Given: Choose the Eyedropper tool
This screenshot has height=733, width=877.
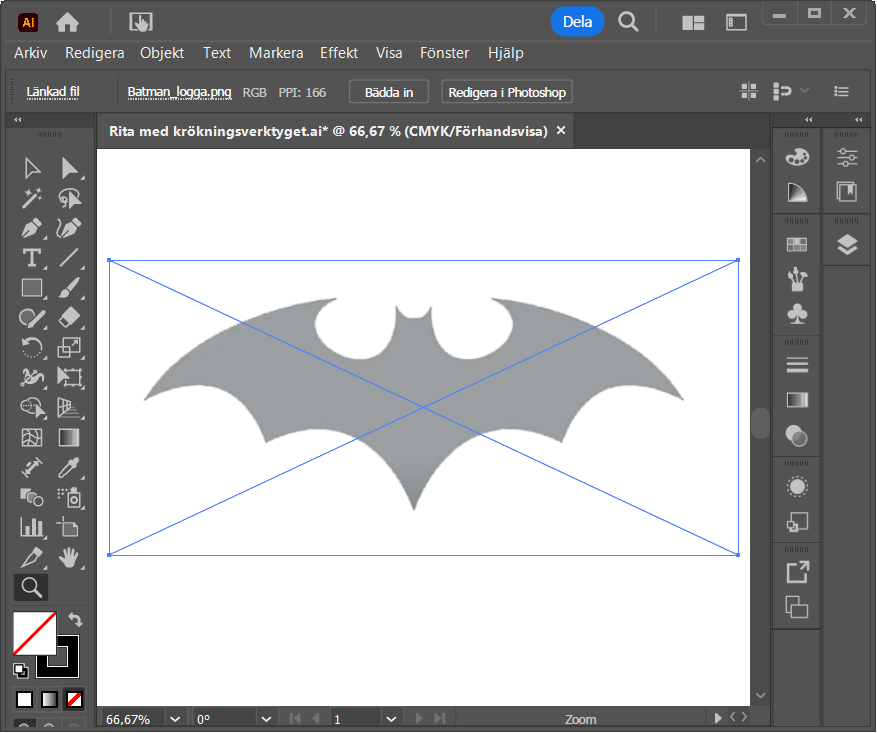Looking at the screenshot, I should (x=69, y=467).
